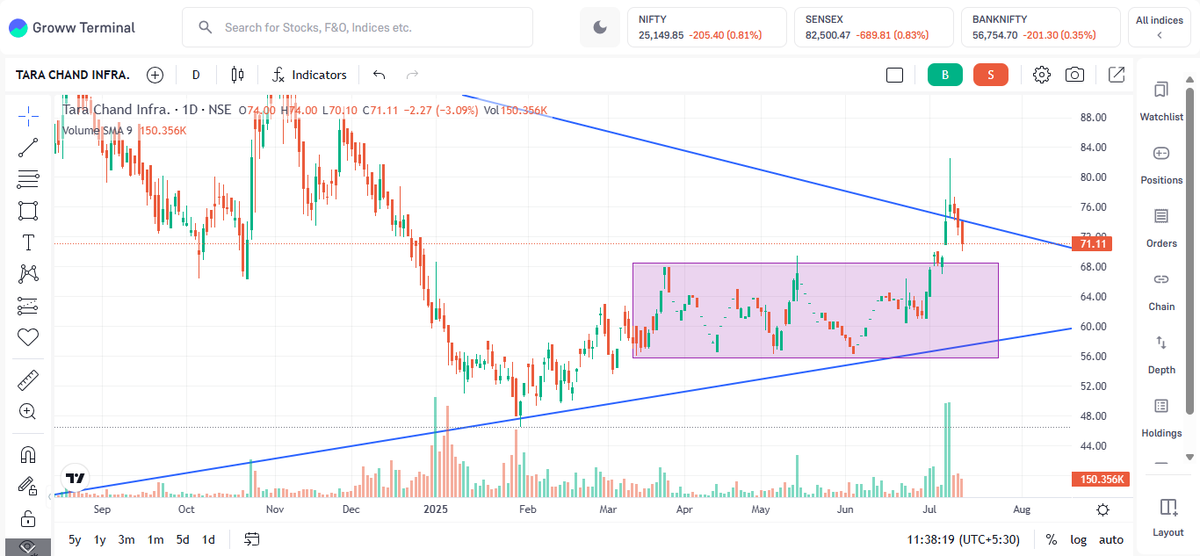Toggle lock all drawings padlock
1200x556 pixels.
tap(28, 518)
